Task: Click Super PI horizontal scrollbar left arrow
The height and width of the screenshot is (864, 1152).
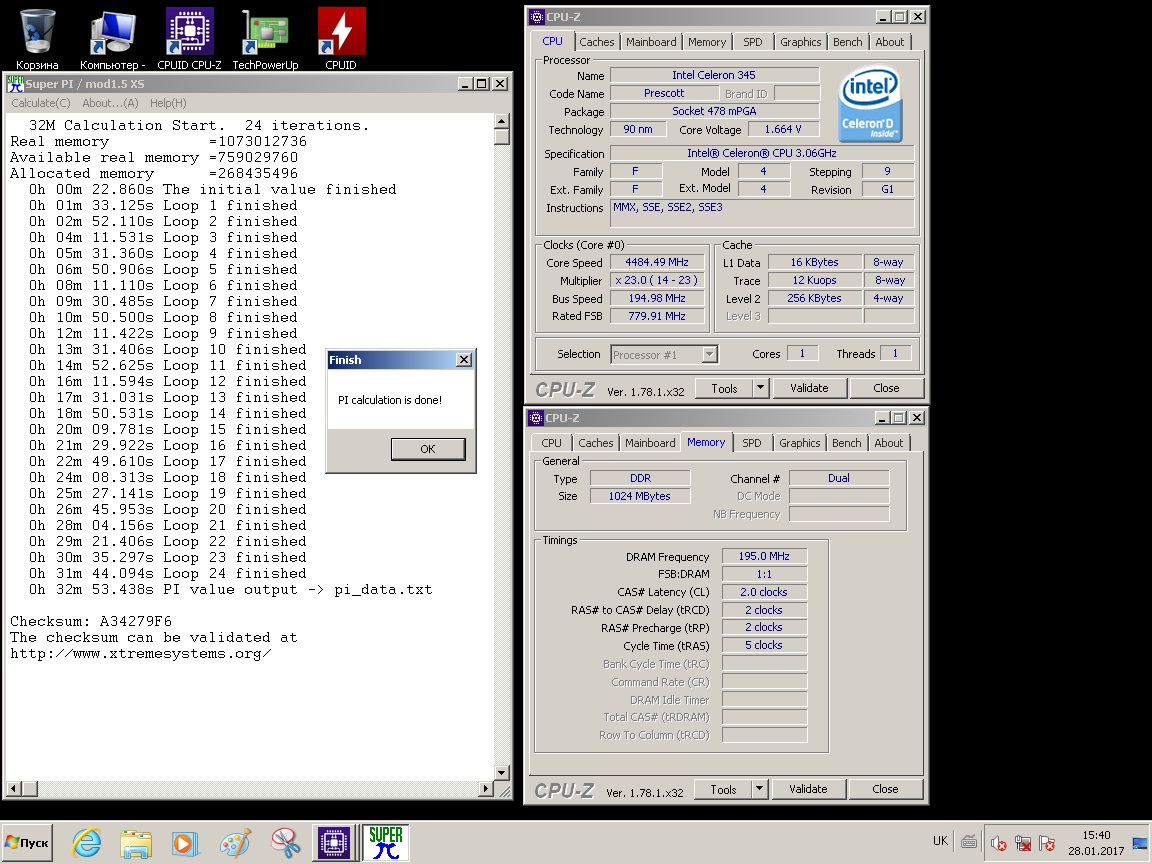Action: (x=12, y=788)
